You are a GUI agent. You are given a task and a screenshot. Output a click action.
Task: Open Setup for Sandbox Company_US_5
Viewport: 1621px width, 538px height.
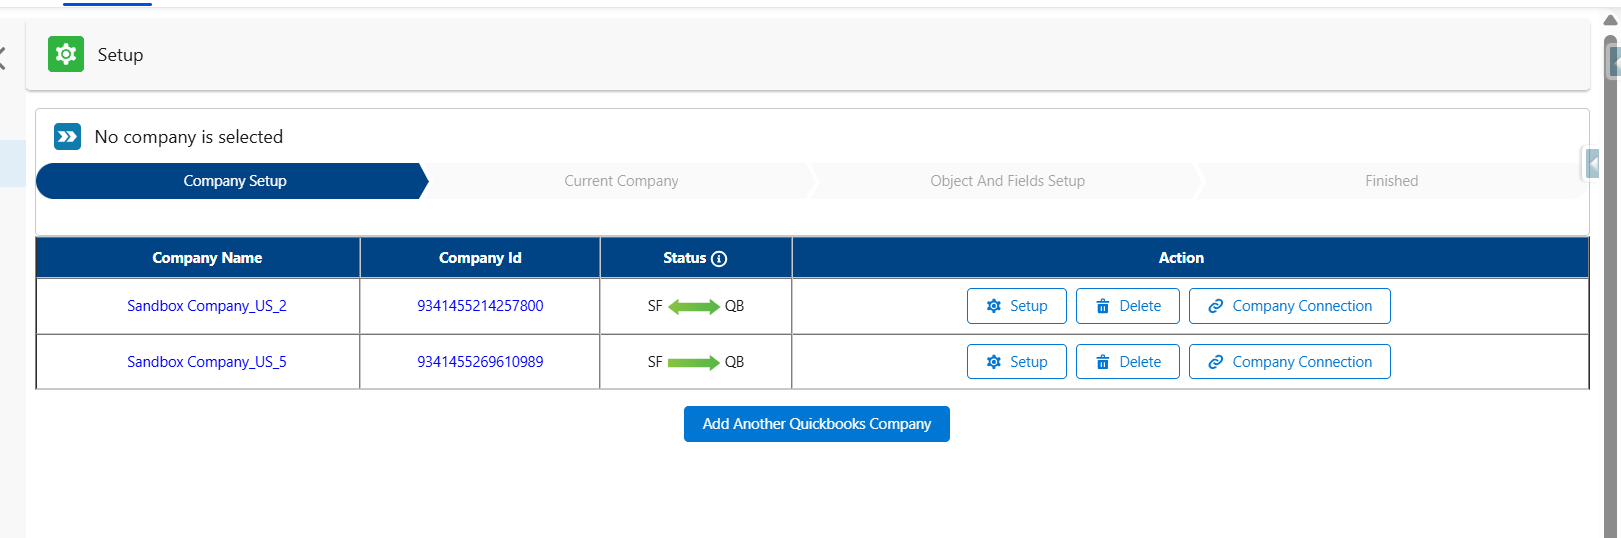coord(1016,362)
